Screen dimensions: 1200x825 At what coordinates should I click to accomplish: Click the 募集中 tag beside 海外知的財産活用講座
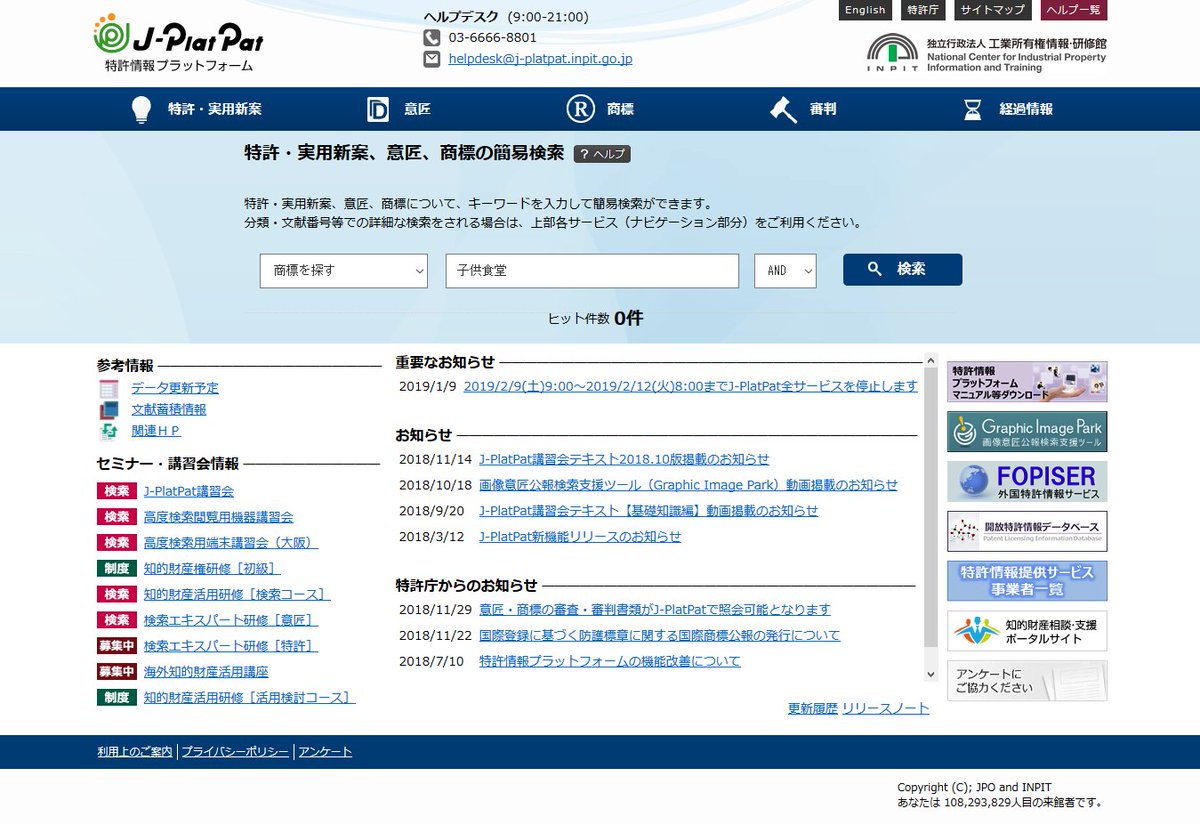click(117, 672)
